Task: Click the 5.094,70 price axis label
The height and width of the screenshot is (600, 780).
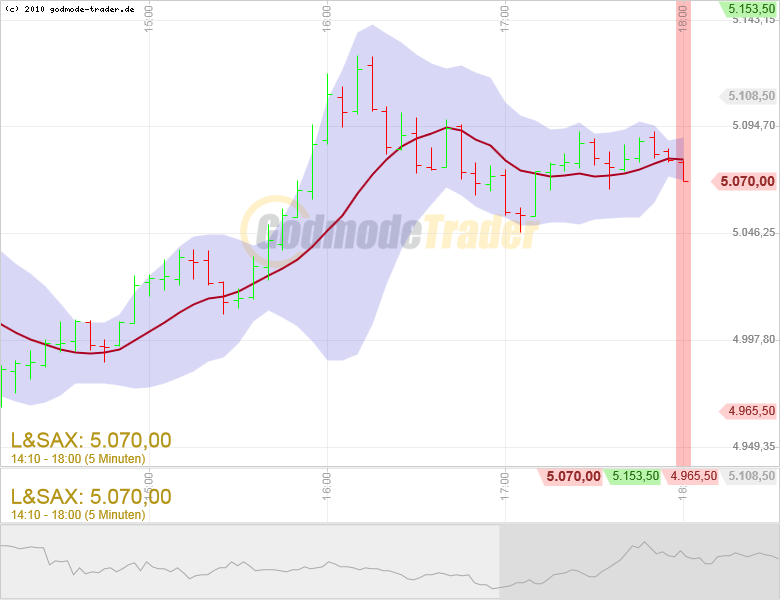Action: click(753, 125)
